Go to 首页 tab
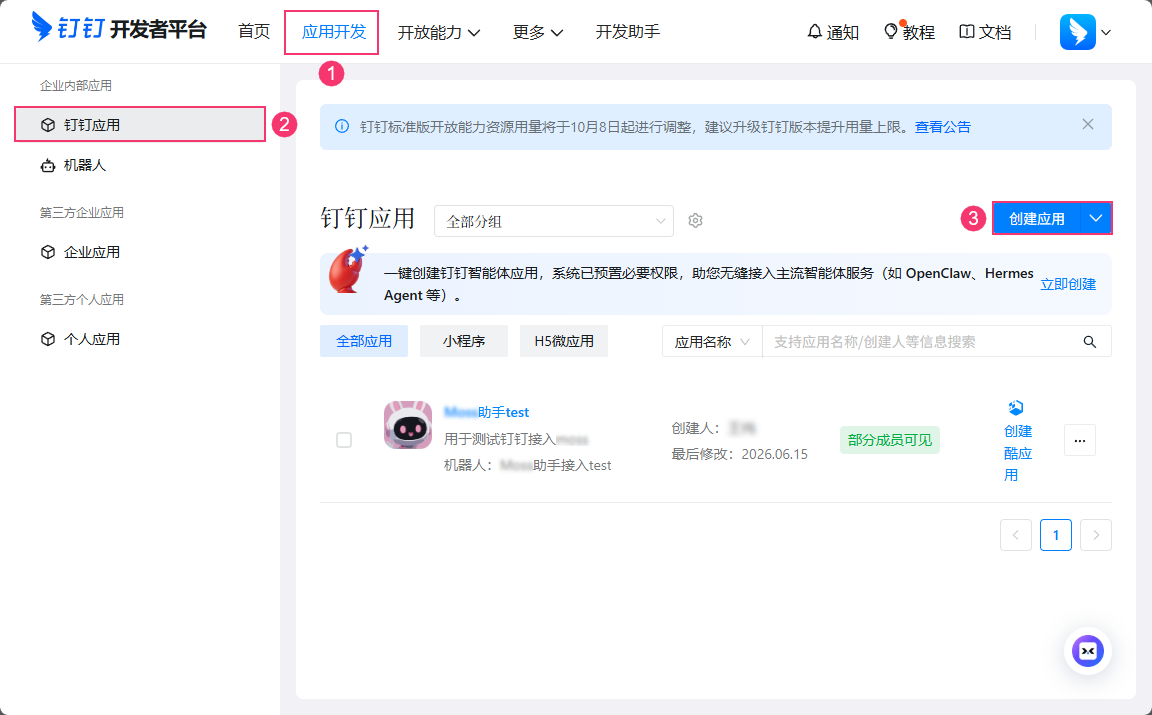 [254, 32]
